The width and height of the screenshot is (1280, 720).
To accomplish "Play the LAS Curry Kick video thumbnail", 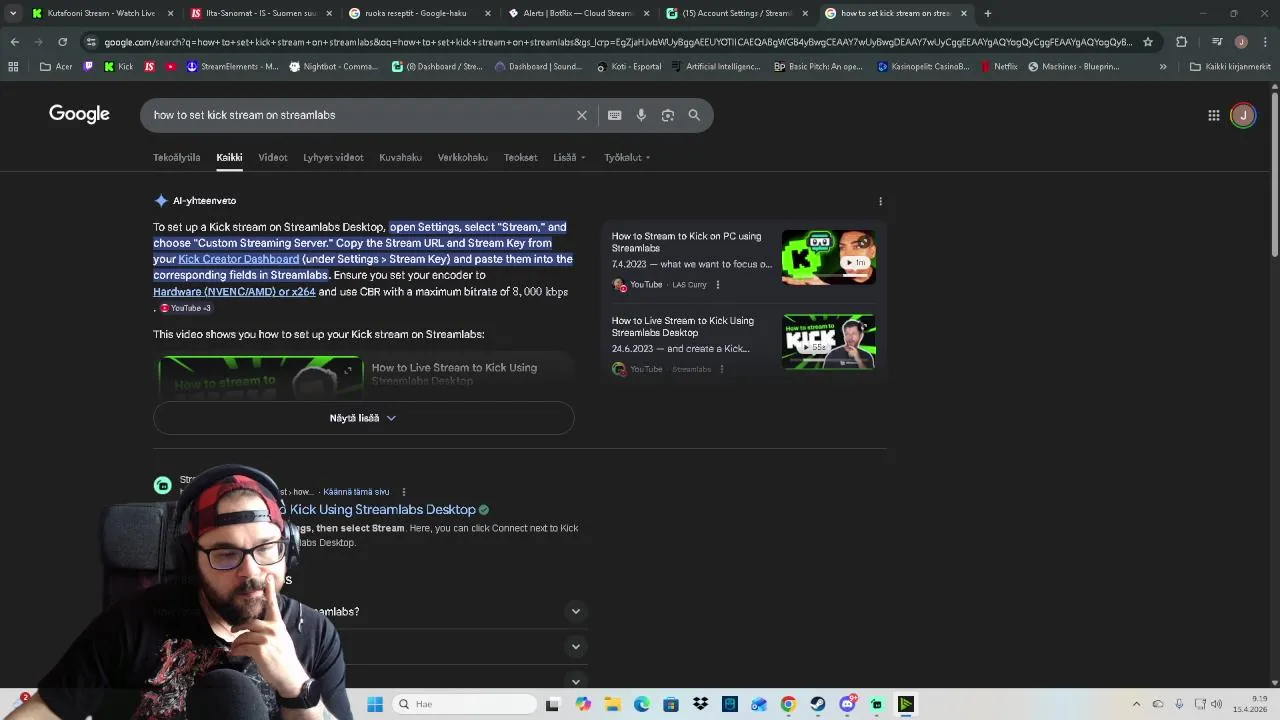I will pyautogui.click(x=828, y=258).
